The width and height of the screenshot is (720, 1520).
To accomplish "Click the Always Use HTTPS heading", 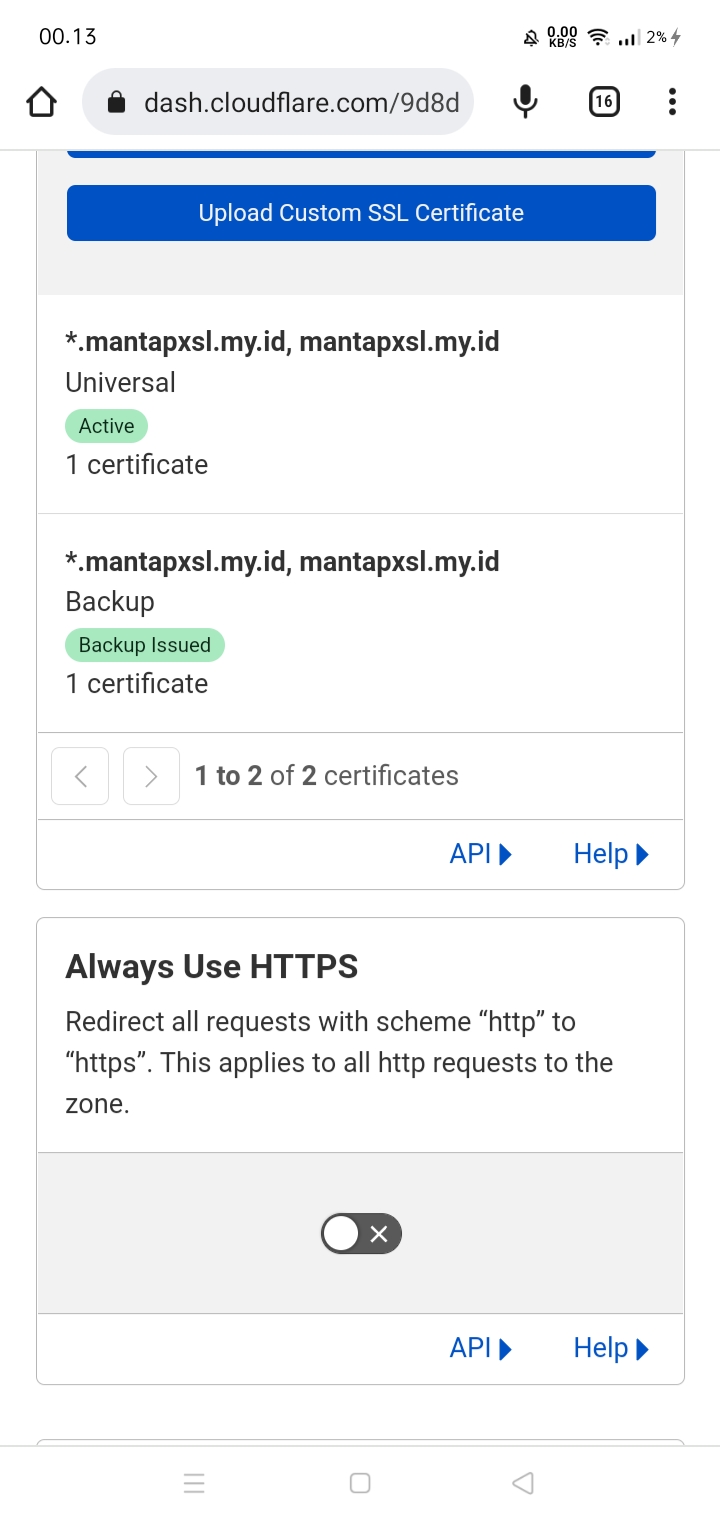I will 212,967.
